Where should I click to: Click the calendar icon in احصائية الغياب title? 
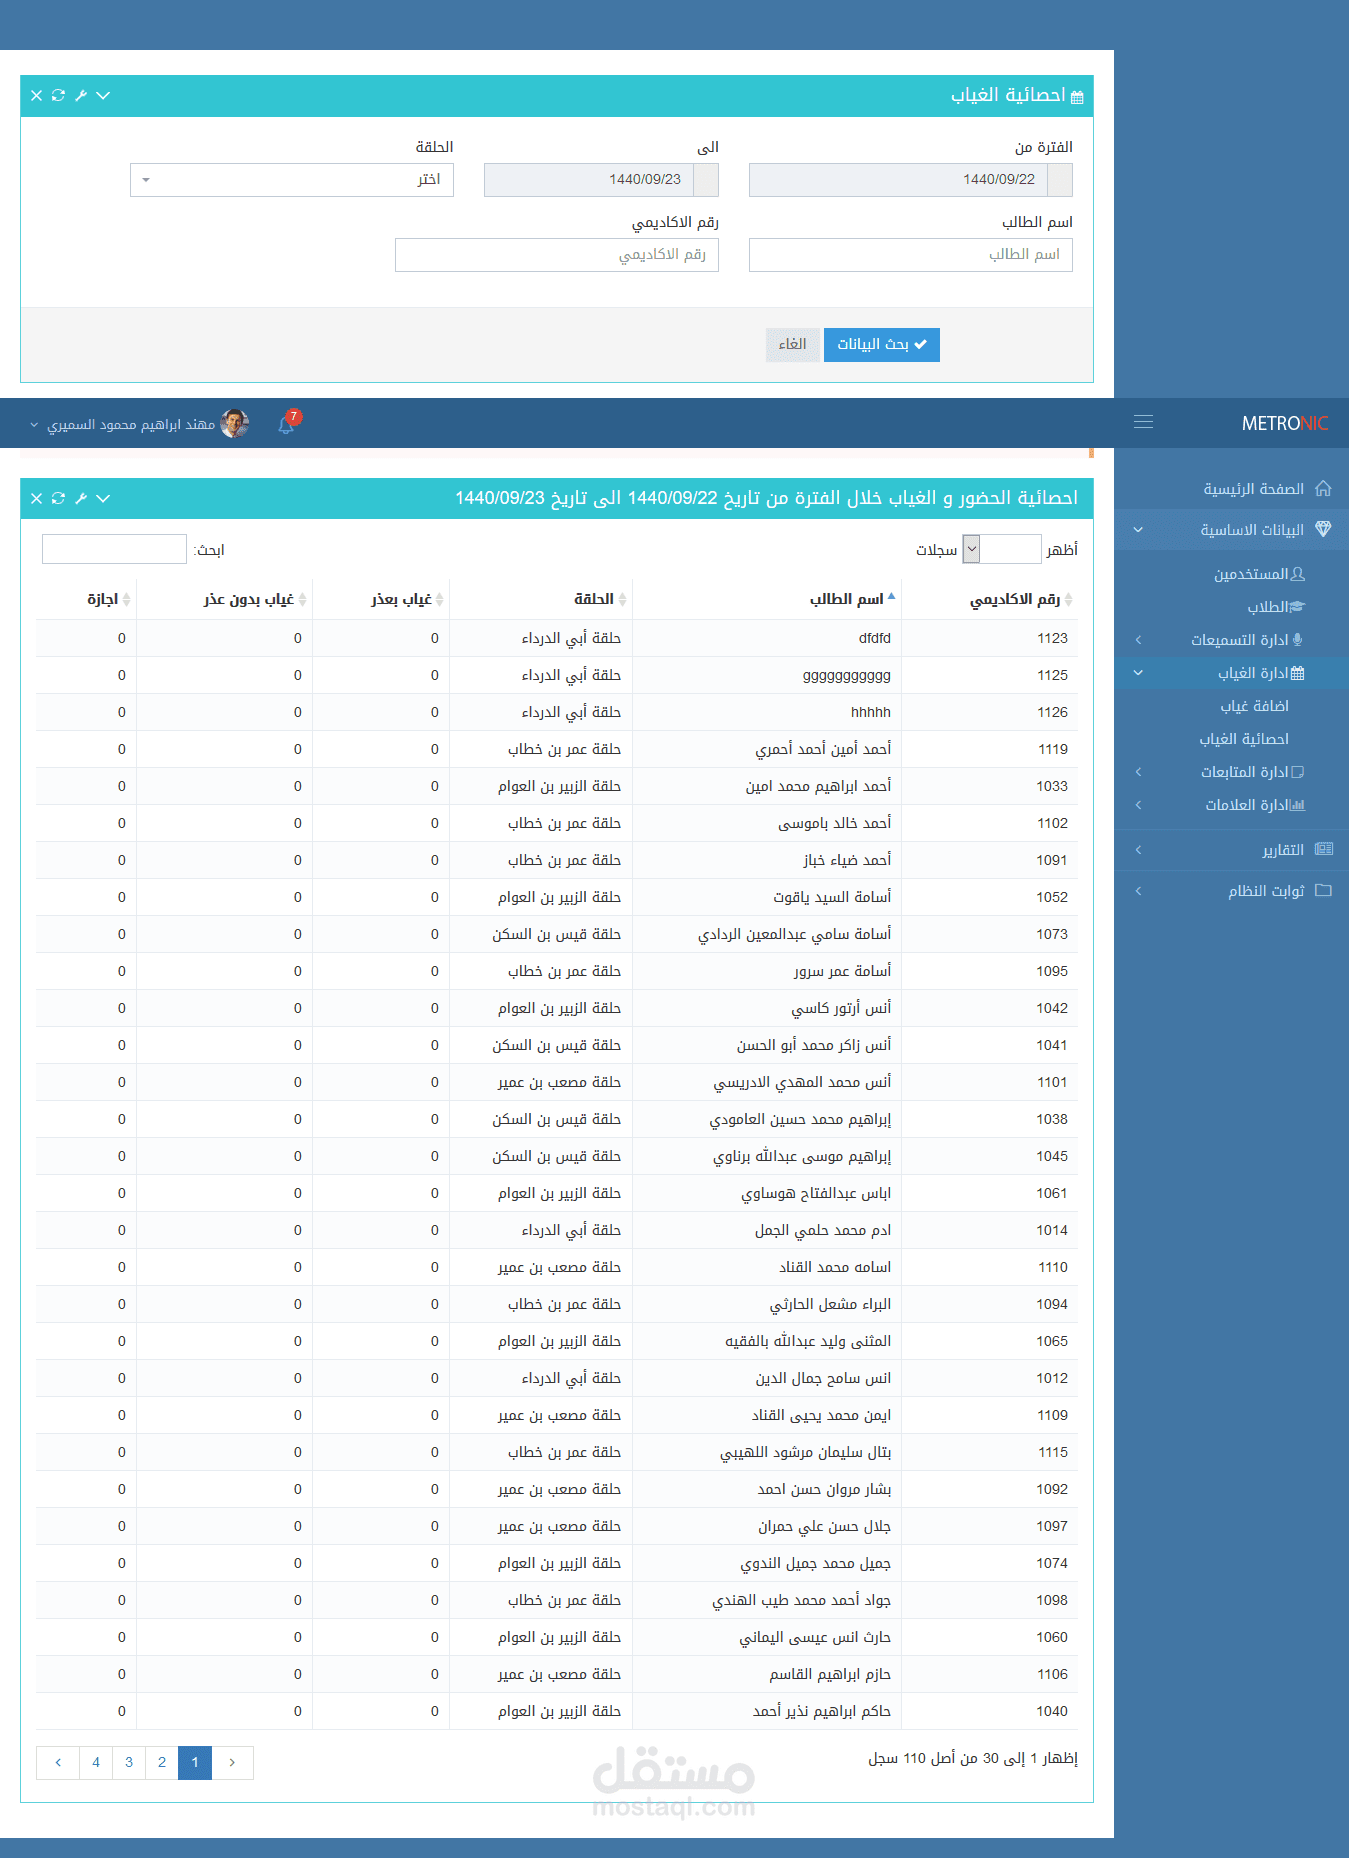tap(1077, 97)
